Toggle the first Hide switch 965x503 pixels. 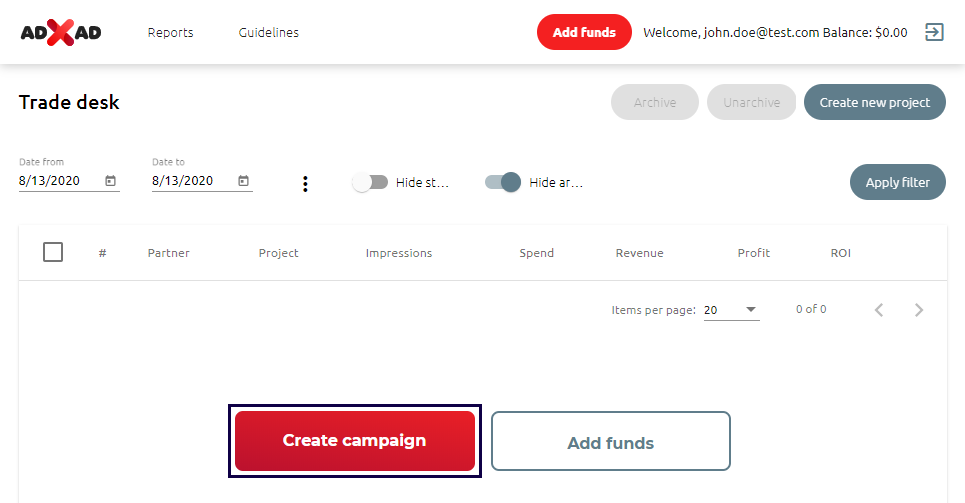pyautogui.click(x=369, y=182)
